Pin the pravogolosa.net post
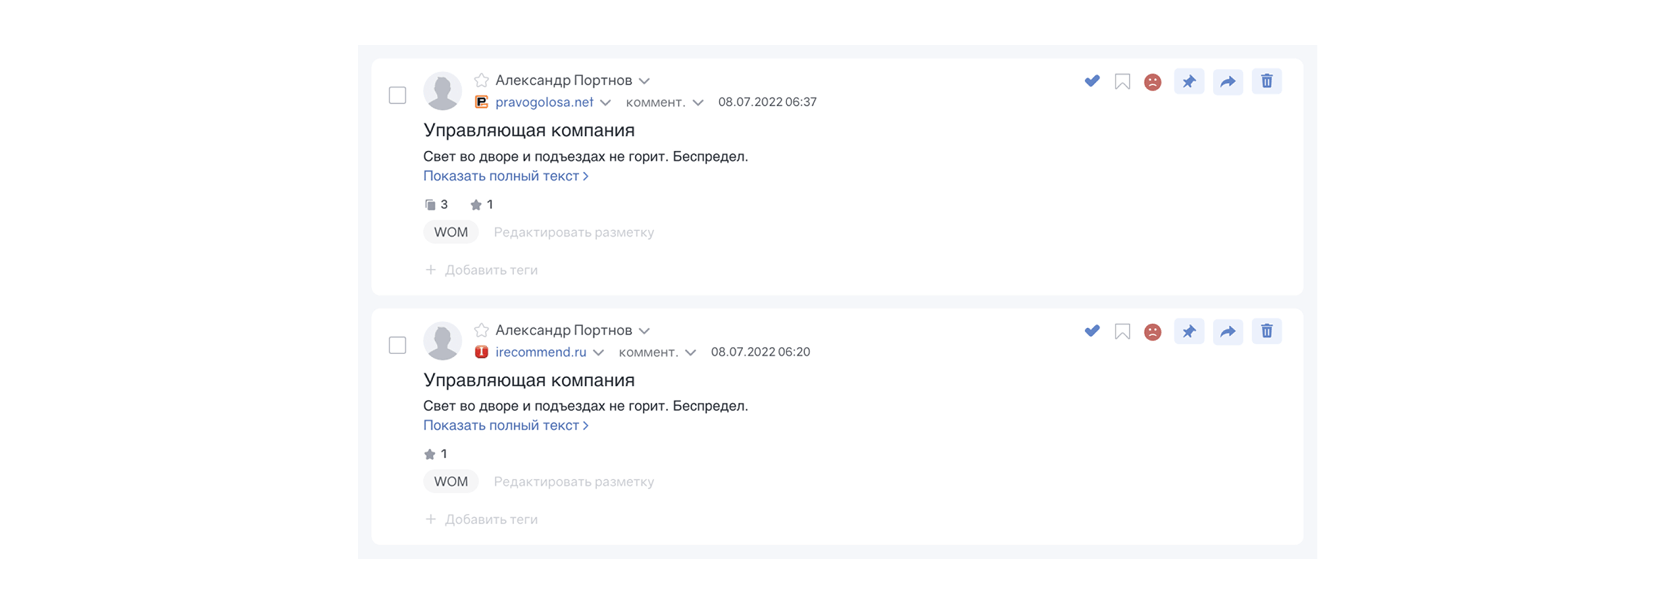1676x603 pixels. pos(1188,82)
